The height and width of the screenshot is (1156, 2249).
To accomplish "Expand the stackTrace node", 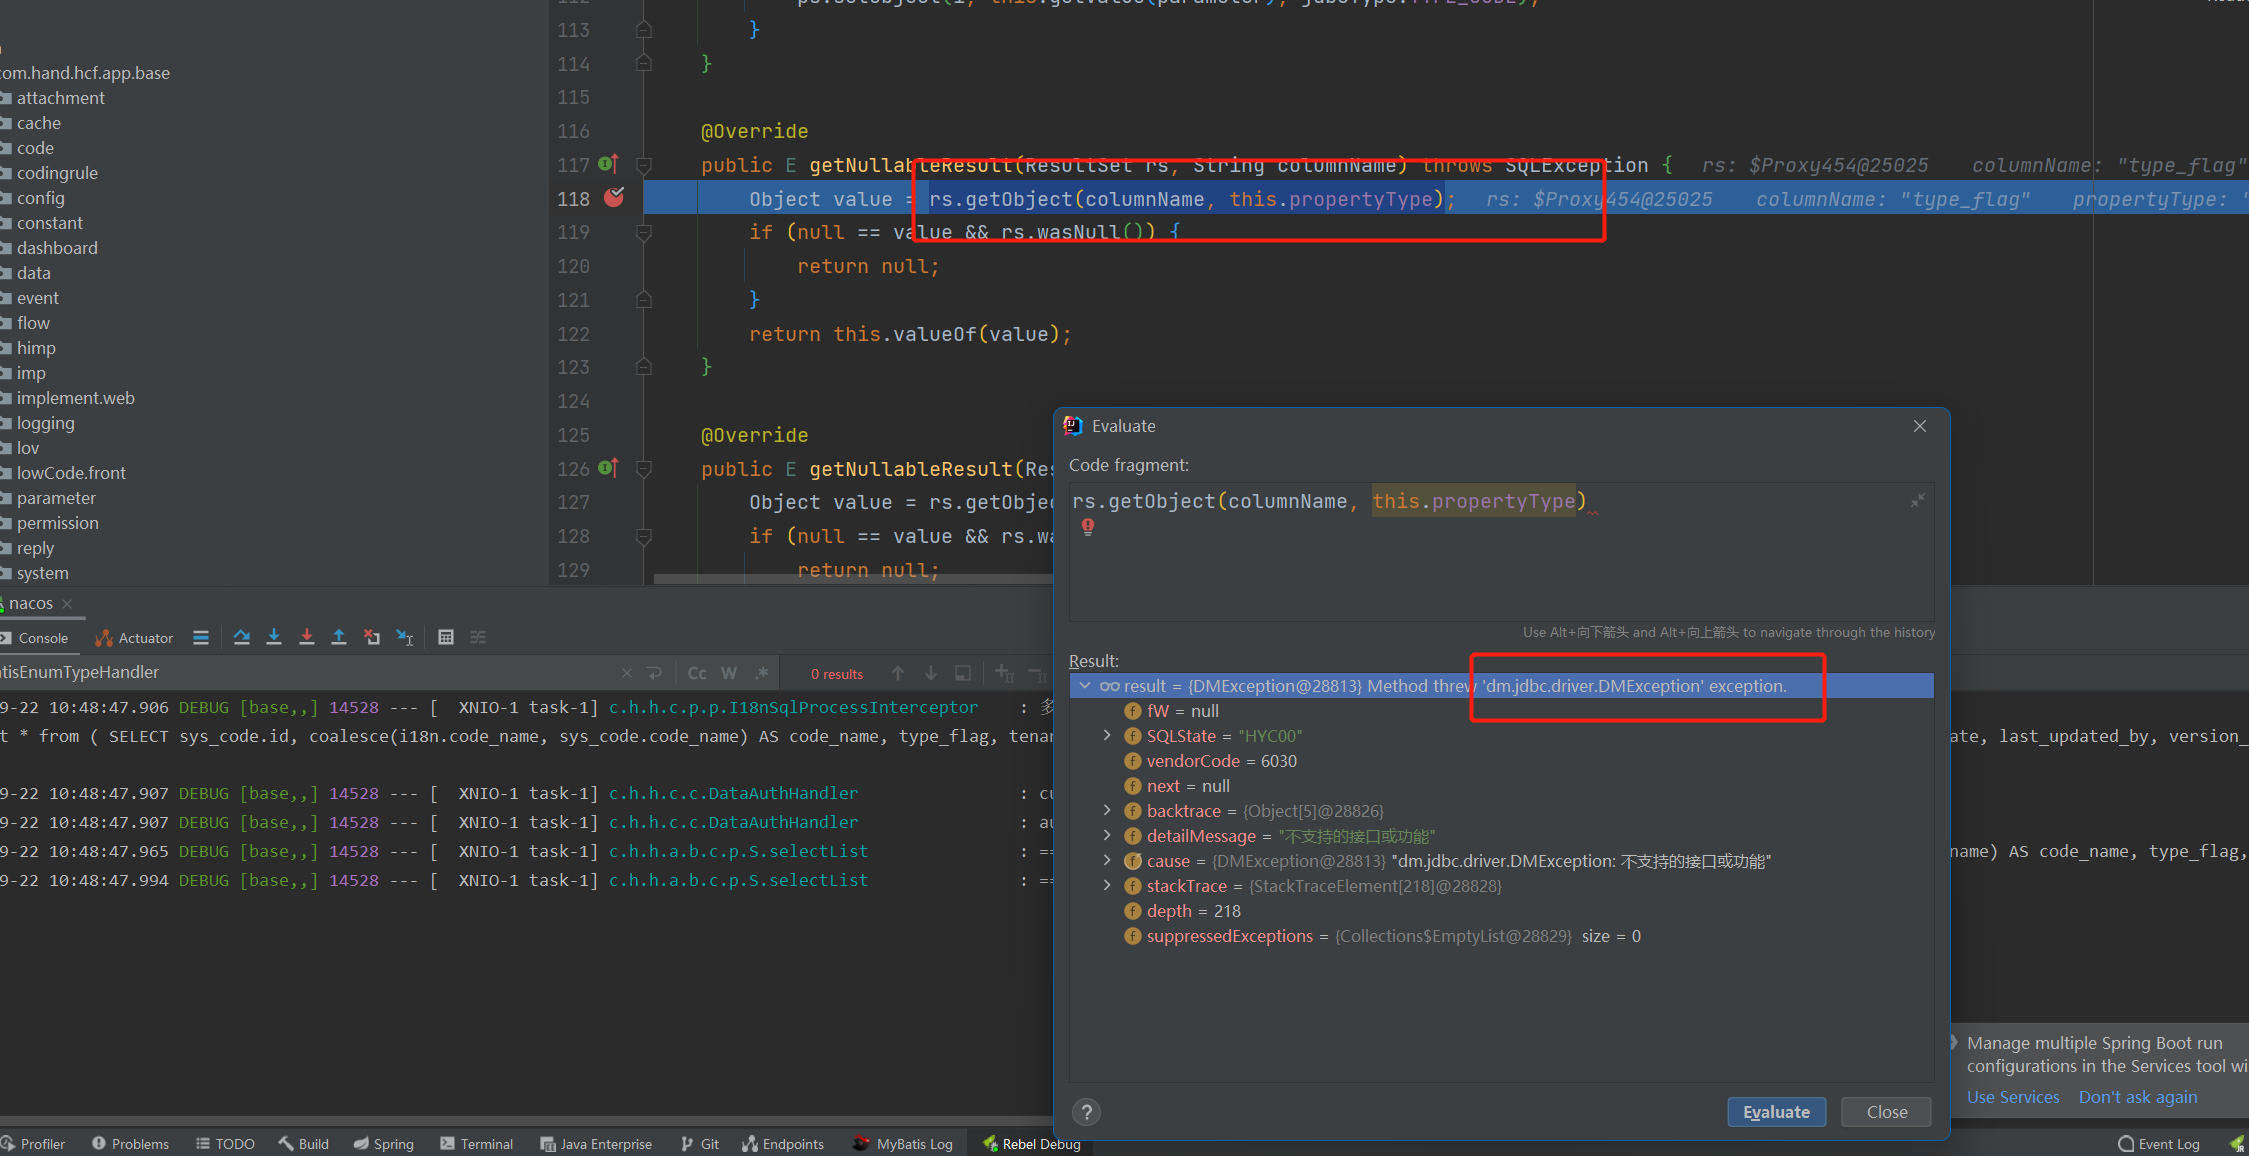I will (x=1107, y=885).
